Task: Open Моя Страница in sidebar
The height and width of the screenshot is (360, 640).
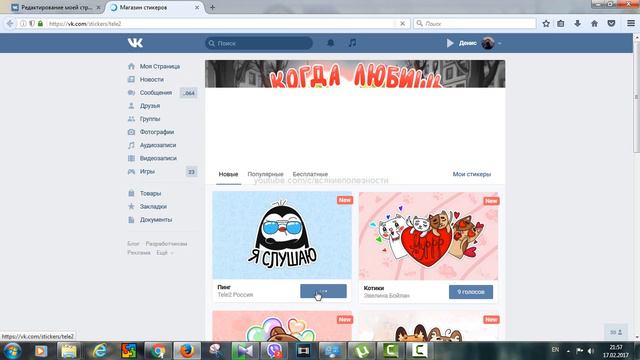Action: [160, 66]
